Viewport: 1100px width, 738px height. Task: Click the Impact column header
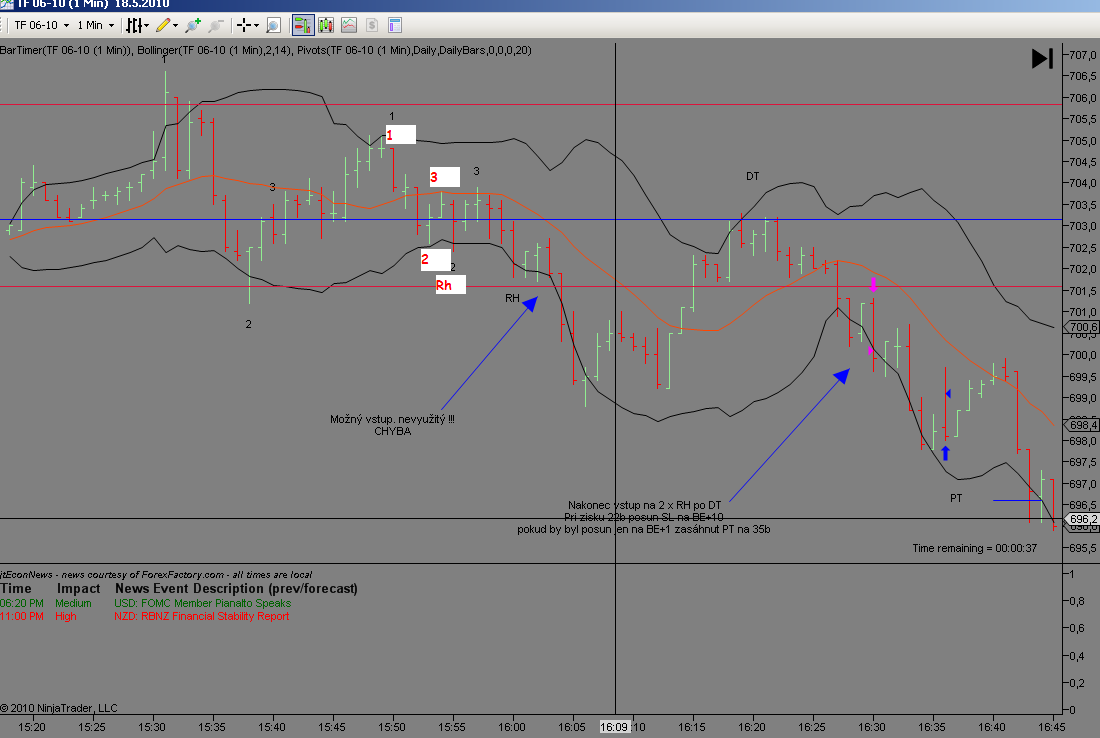pos(79,589)
